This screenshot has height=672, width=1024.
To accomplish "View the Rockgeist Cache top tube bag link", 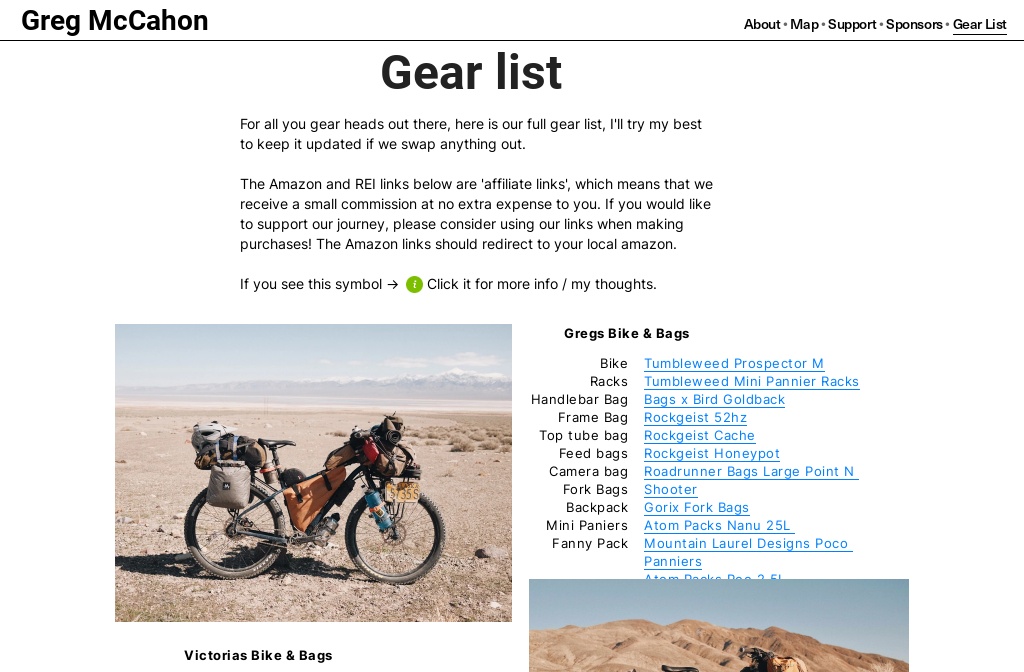I will tap(700, 435).
